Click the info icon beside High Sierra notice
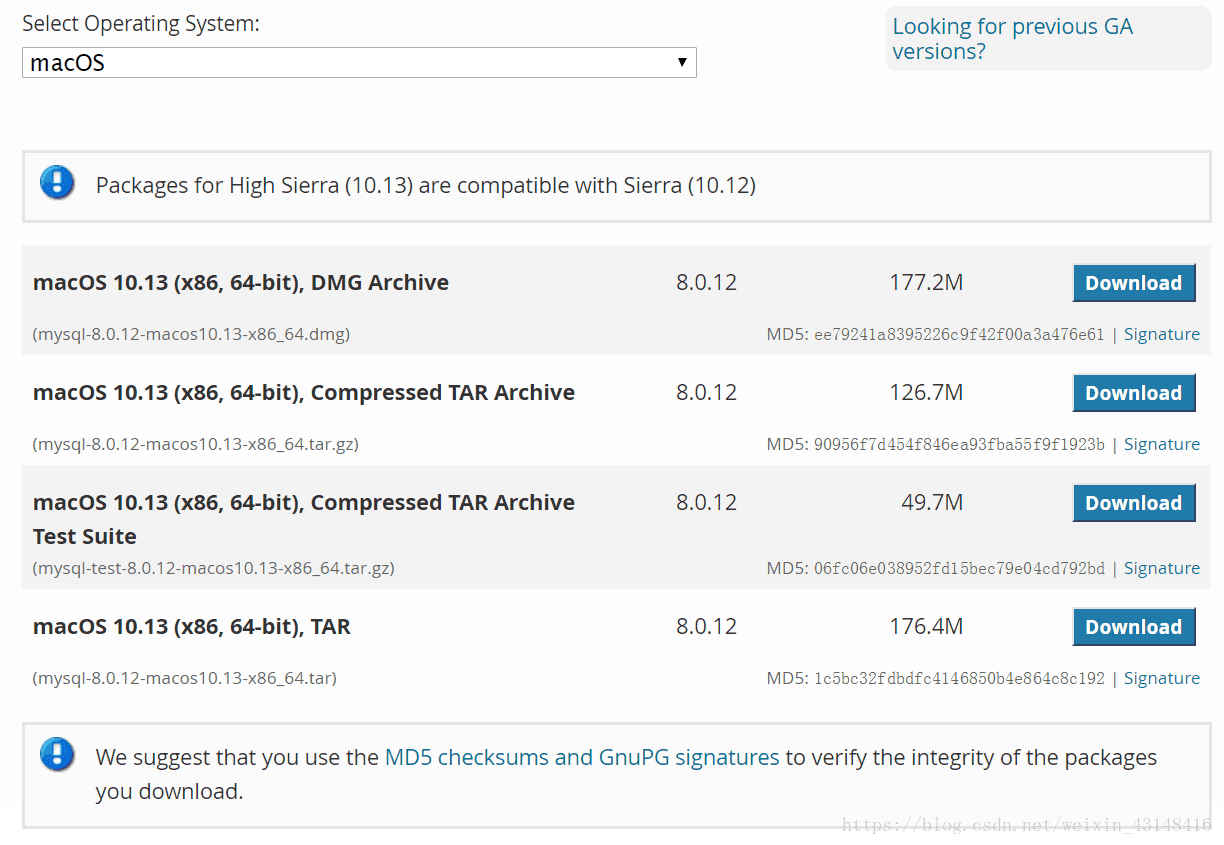The image size is (1224, 845). tap(57, 183)
